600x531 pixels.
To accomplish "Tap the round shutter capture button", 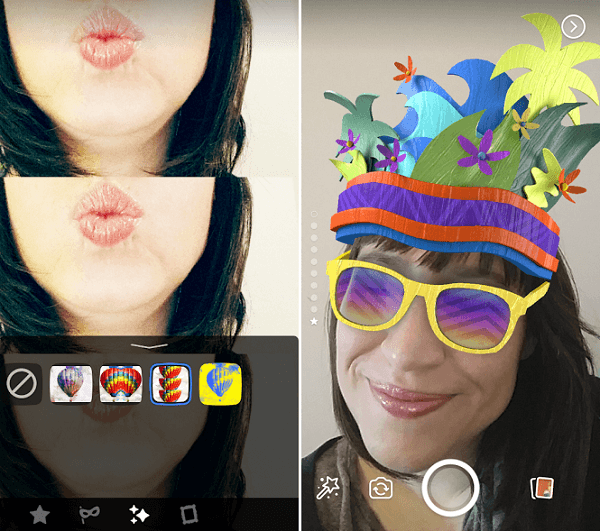I will pos(450,488).
